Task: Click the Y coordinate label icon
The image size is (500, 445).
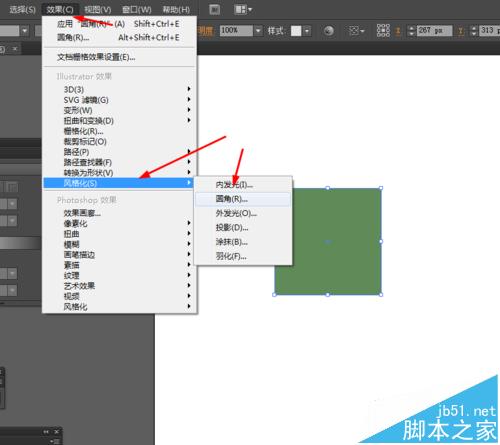Action: pos(461,31)
